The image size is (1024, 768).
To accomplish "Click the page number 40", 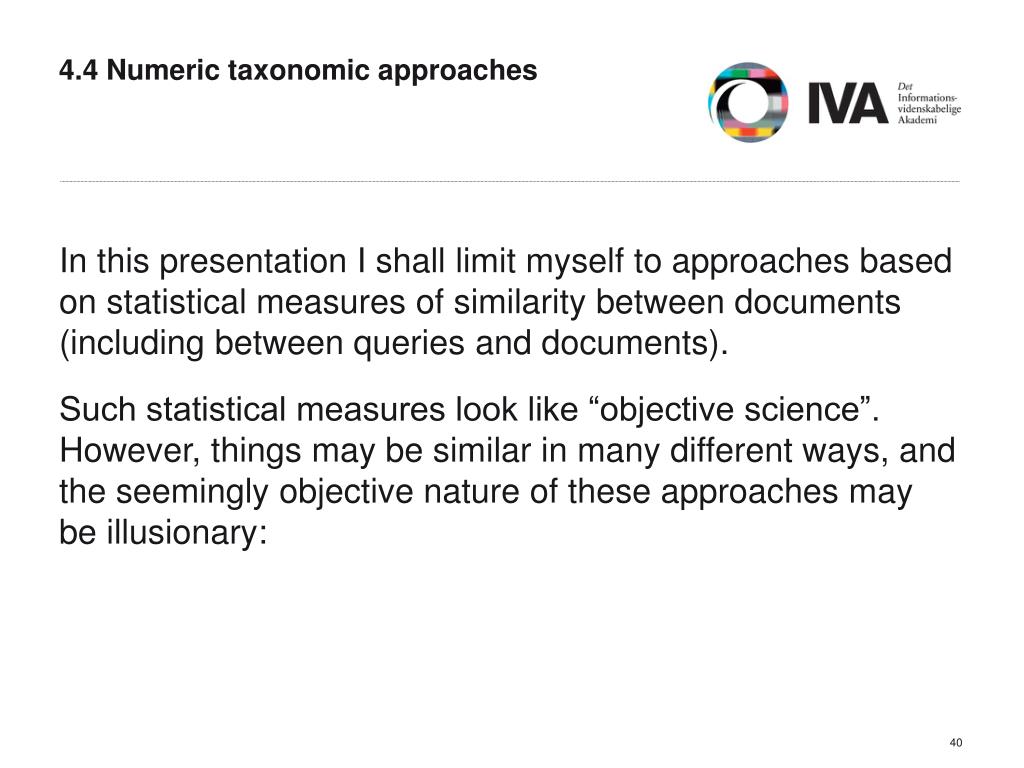I will tap(955, 743).
